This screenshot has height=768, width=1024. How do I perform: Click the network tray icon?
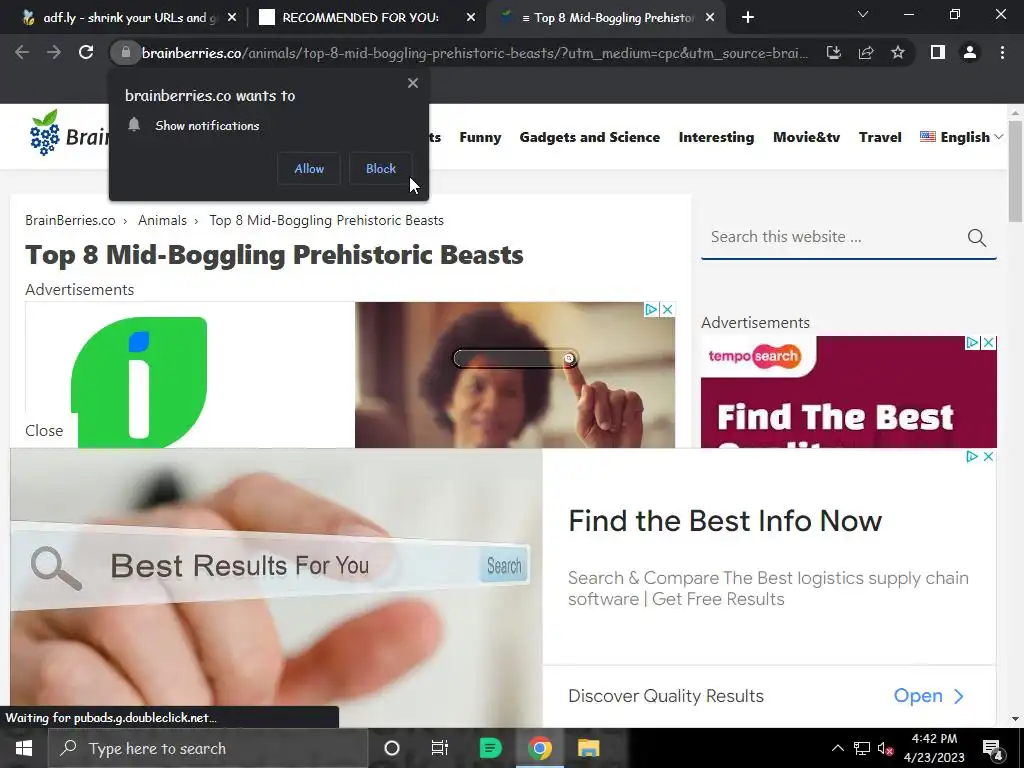pos(861,749)
